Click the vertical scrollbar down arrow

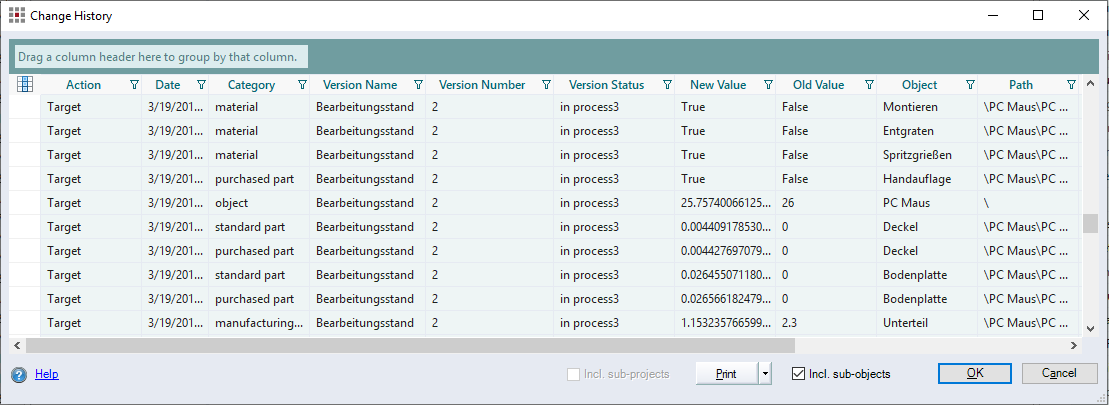click(x=1090, y=327)
